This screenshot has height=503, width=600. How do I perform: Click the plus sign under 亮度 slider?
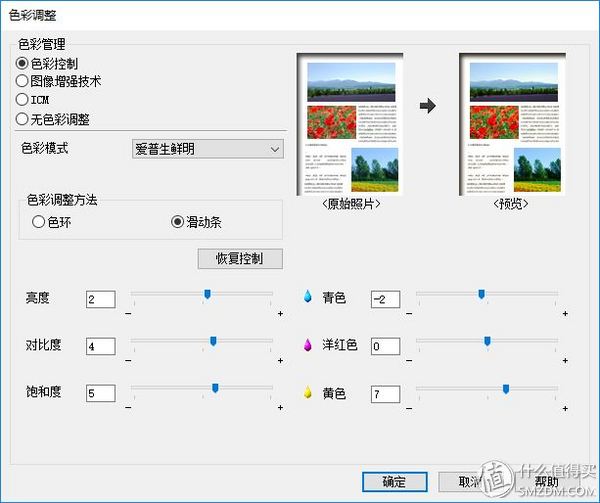pyautogui.click(x=280, y=314)
